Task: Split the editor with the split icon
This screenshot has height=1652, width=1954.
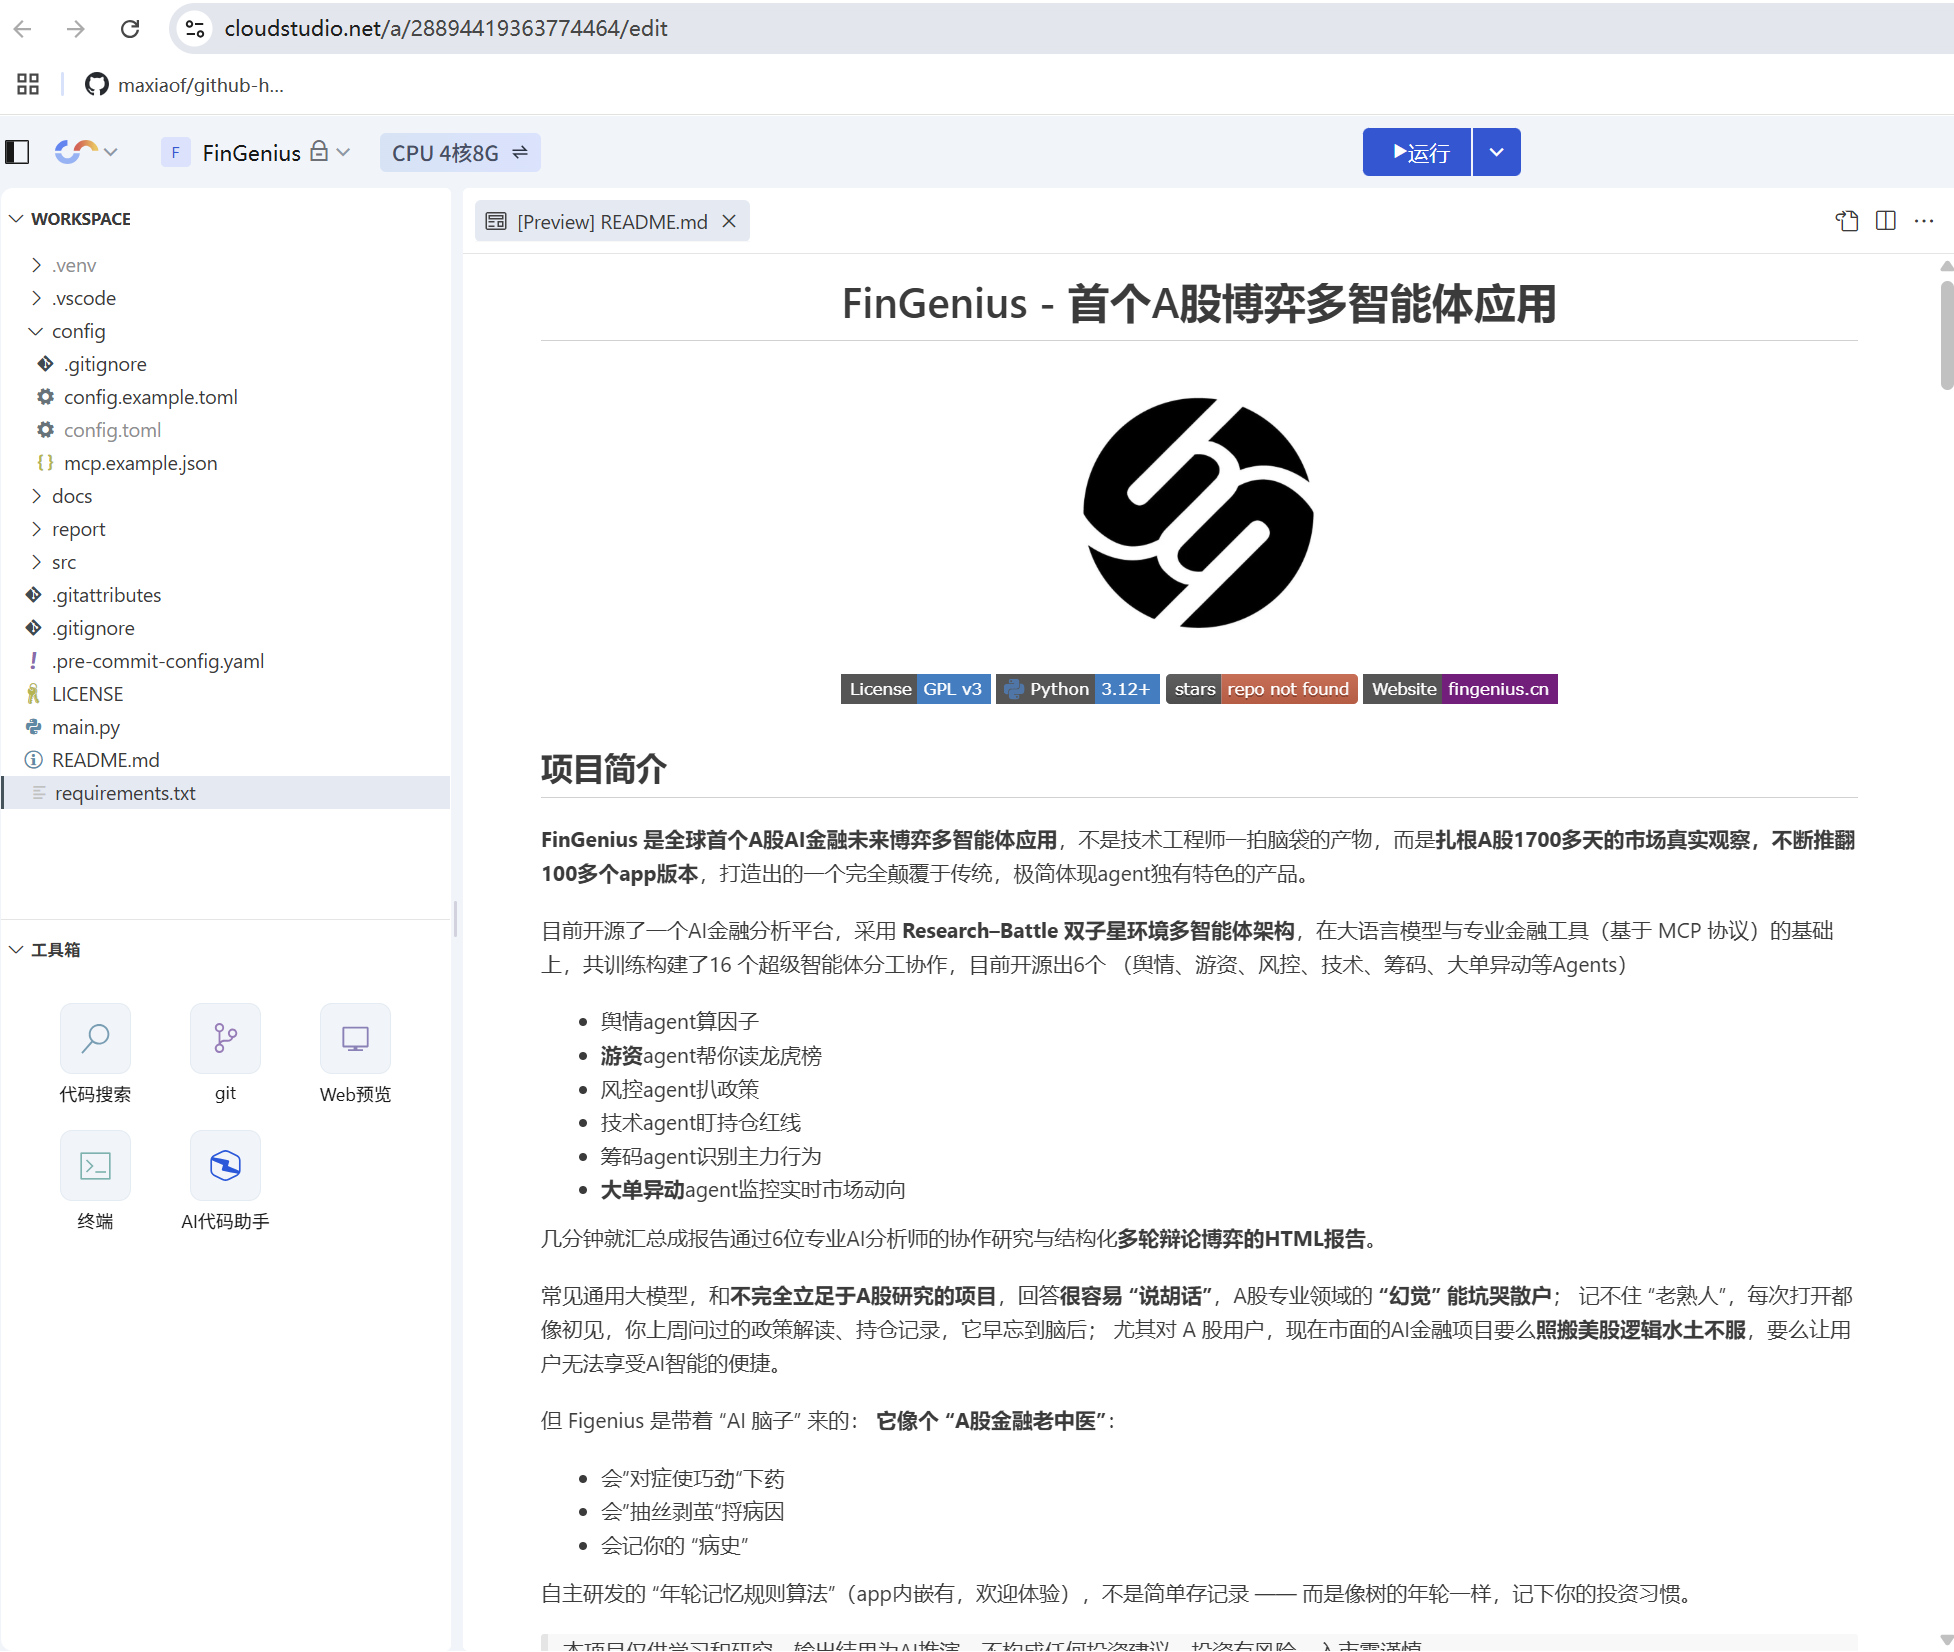Action: tap(1886, 221)
